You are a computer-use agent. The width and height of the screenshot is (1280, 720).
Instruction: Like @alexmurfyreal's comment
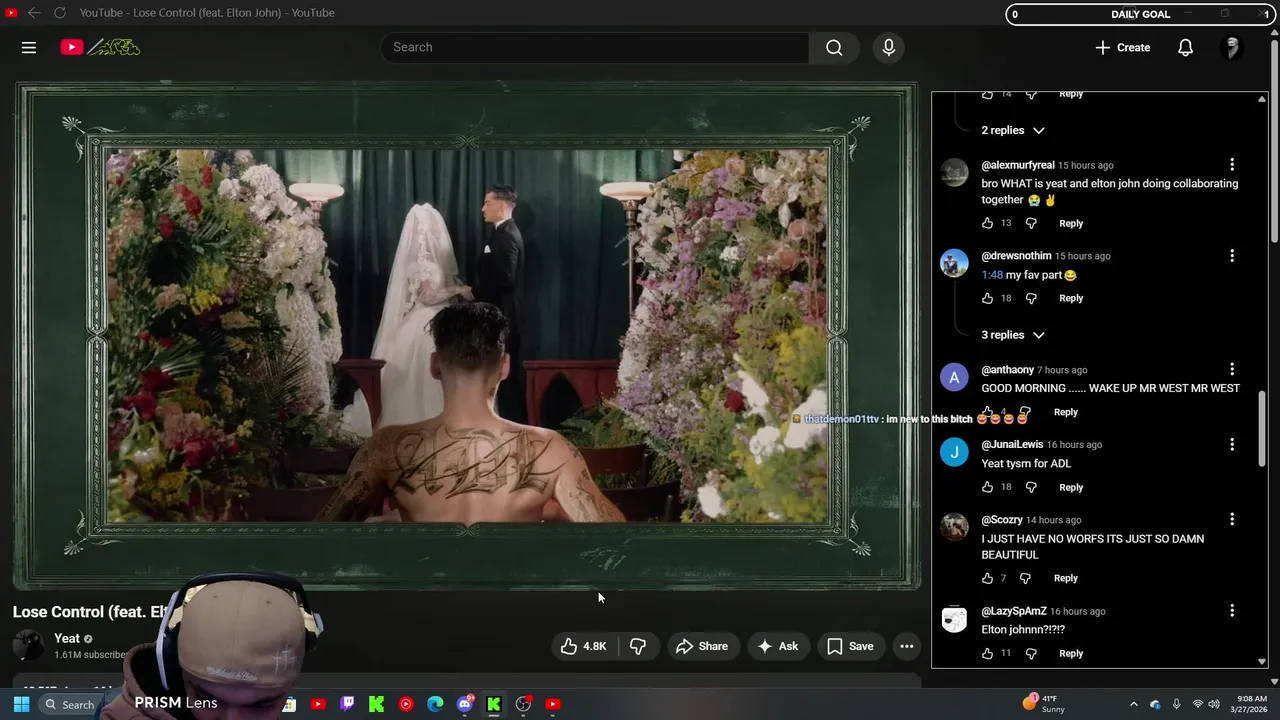tap(987, 223)
